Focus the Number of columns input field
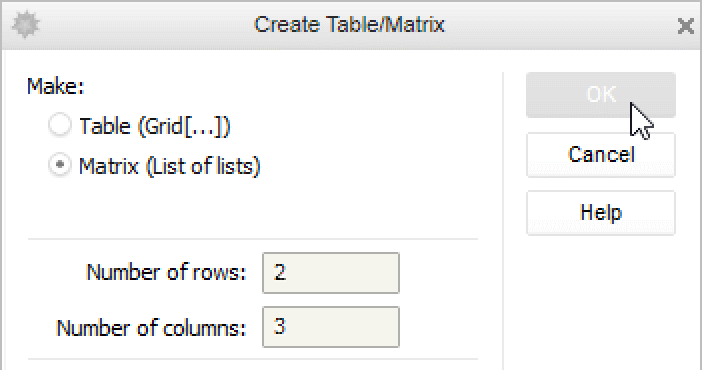 pyautogui.click(x=331, y=327)
